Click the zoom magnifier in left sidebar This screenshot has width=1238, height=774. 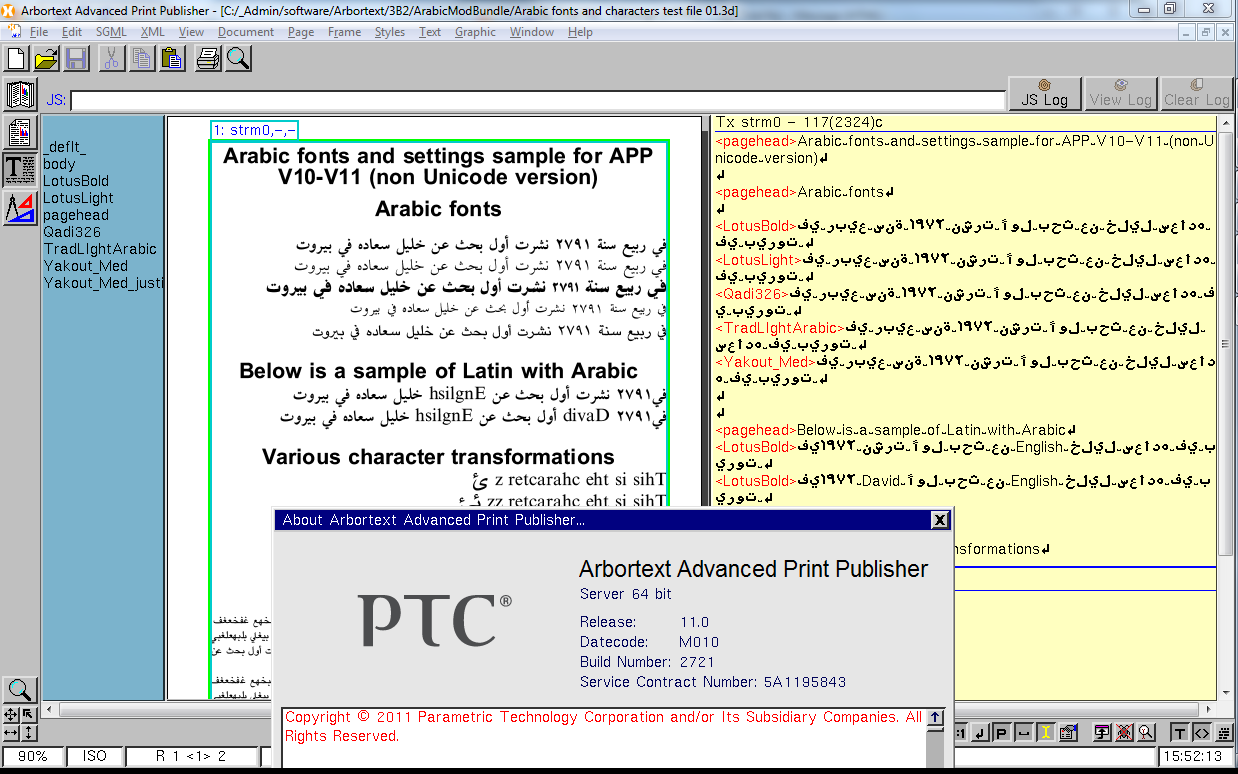[21, 690]
